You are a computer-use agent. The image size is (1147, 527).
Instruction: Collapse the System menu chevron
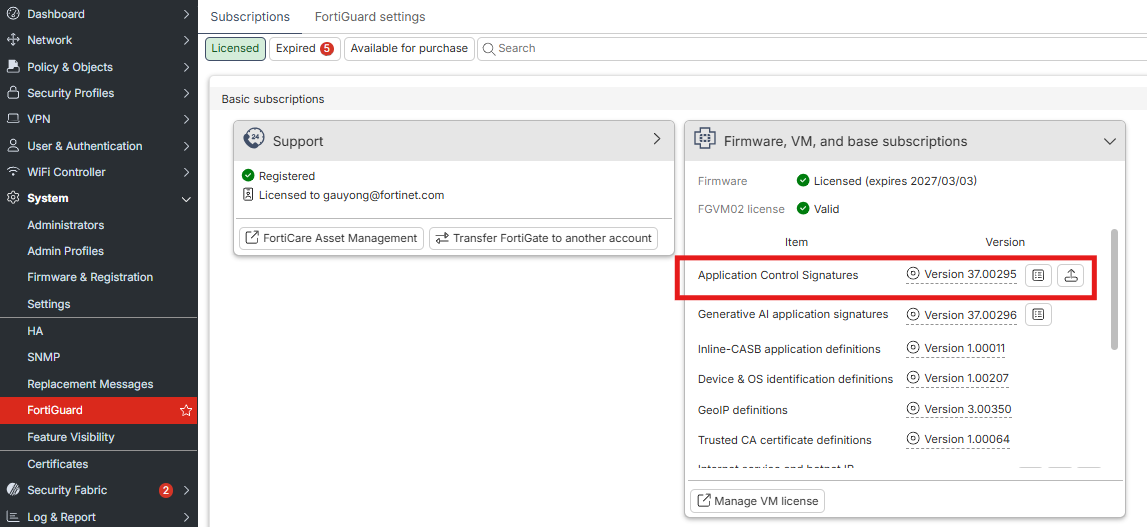(x=187, y=199)
